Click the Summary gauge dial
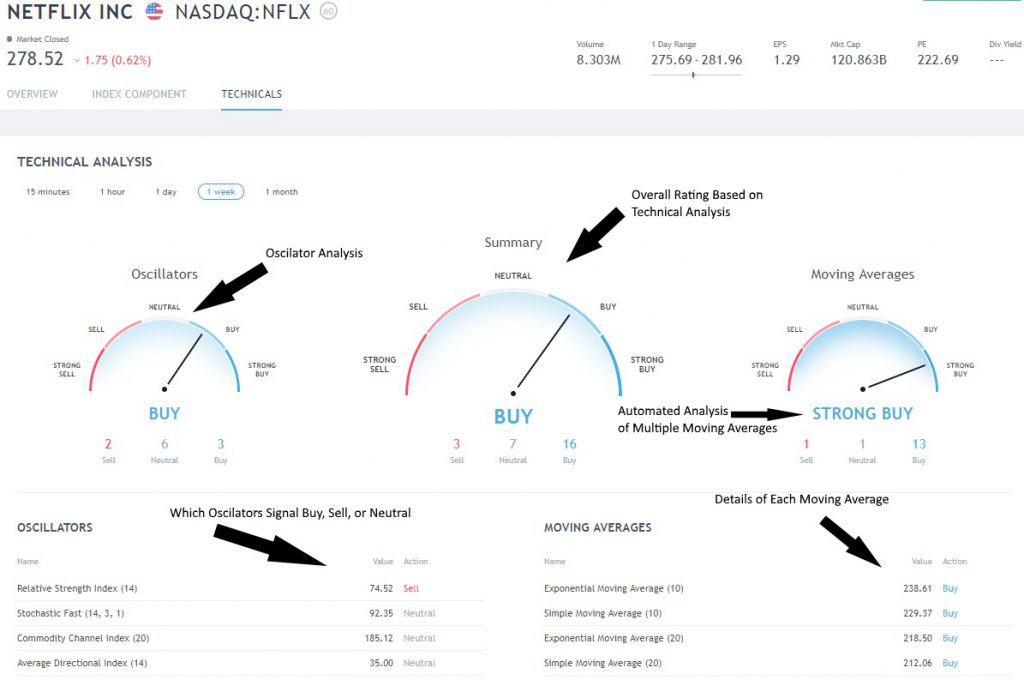 (513, 343)
